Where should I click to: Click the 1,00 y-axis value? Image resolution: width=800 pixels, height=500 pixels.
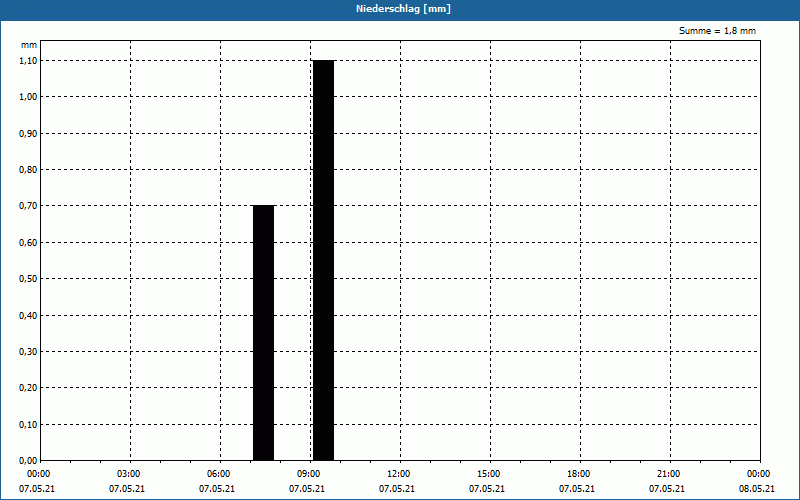click(28, 97)
